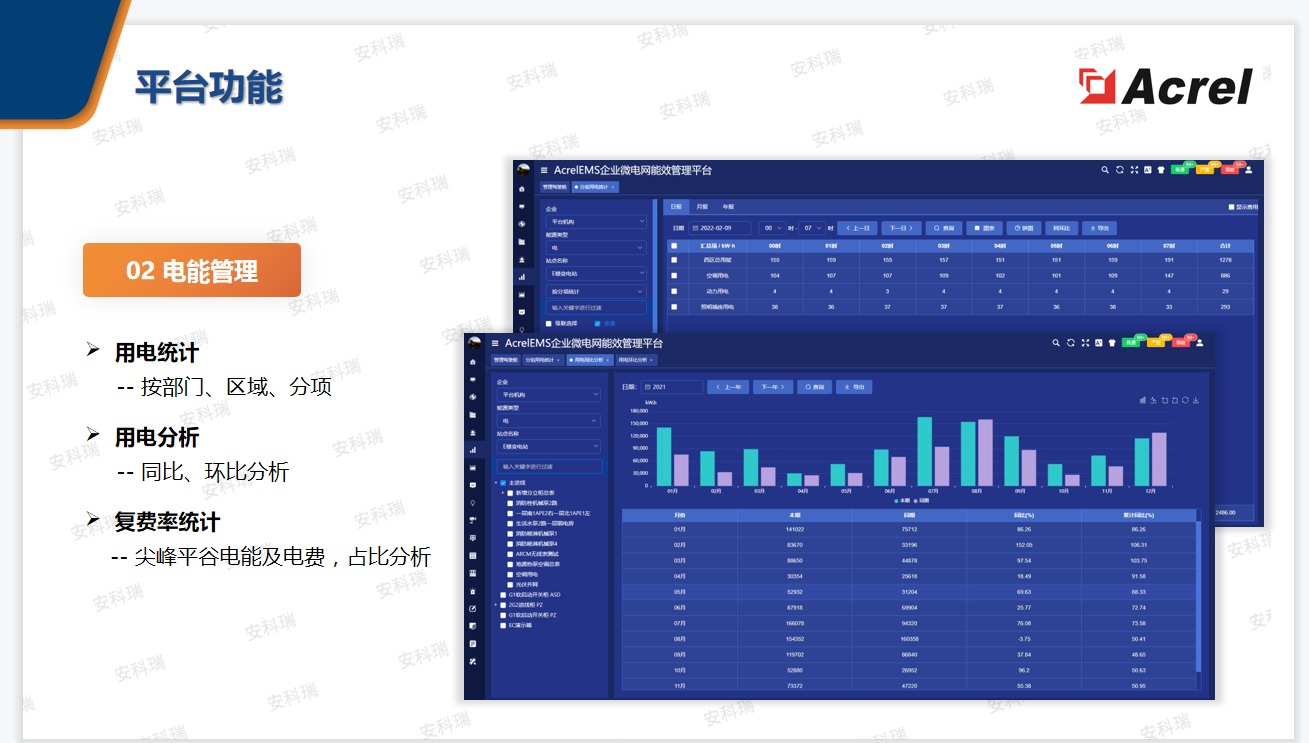Click the 上一年 button

728,387
